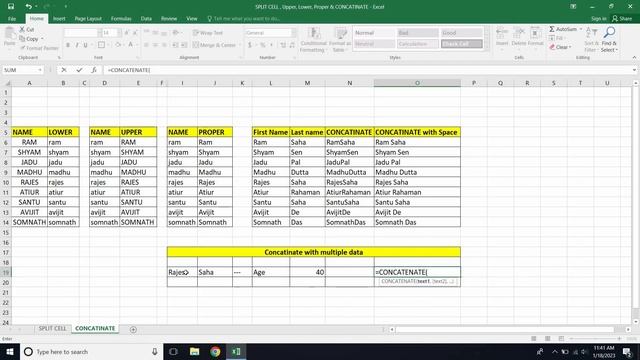This screenshot has height=360, width=640.
Task: Click the Fill Color bucket icon
Action: [118, 45]
